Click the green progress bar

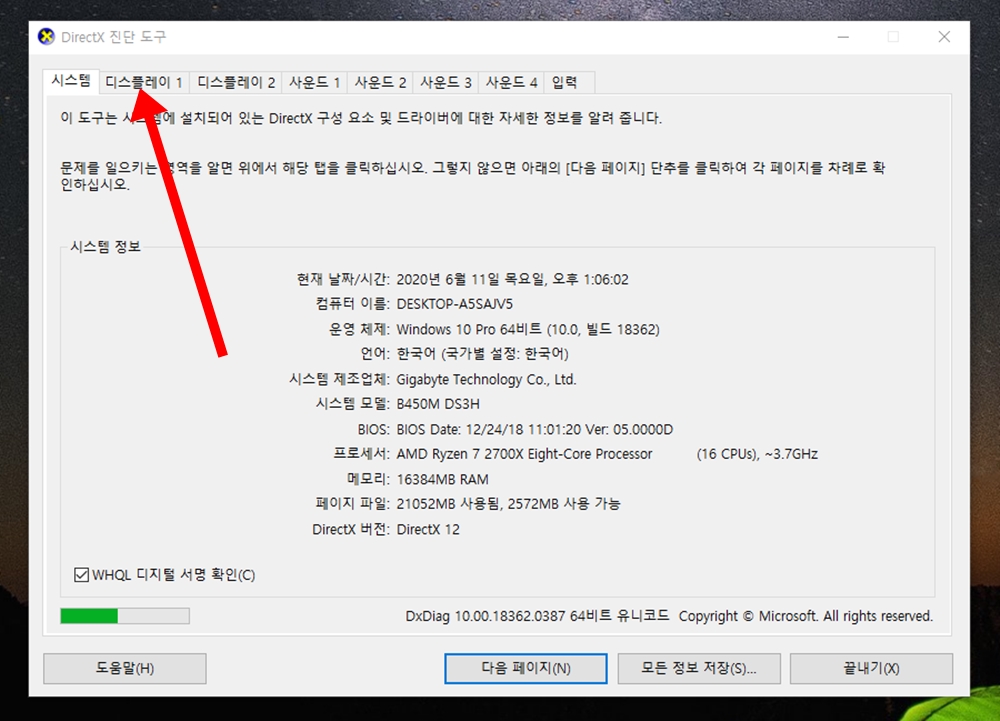[125, 616]
